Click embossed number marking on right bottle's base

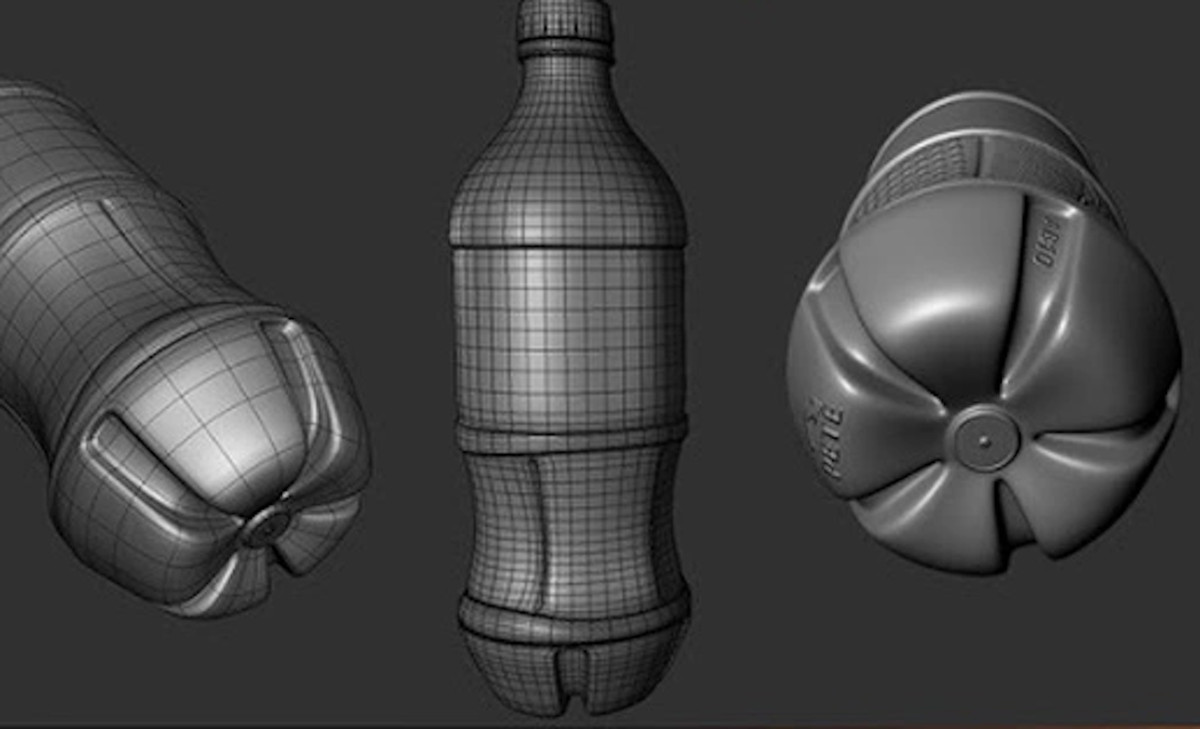pos(1048,241)
